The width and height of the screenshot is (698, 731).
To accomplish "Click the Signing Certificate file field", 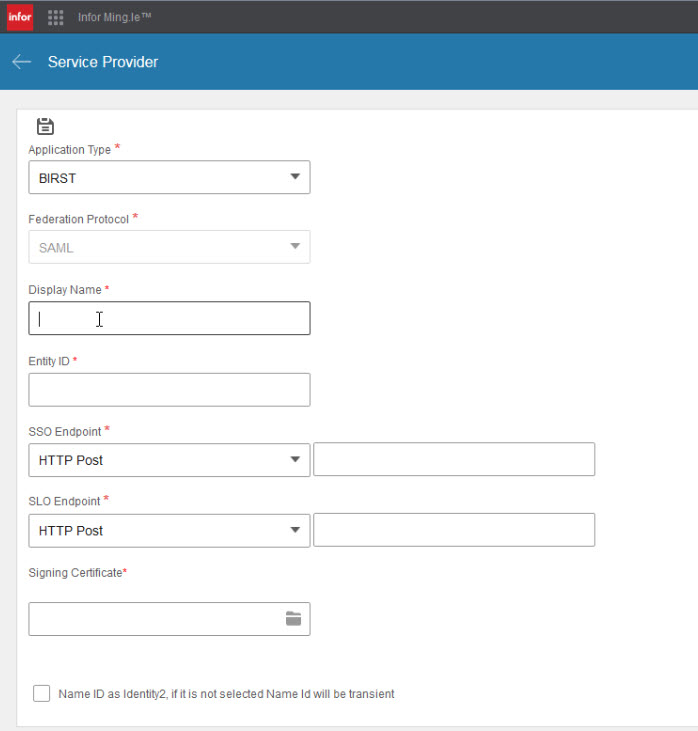I will [169, 619].
